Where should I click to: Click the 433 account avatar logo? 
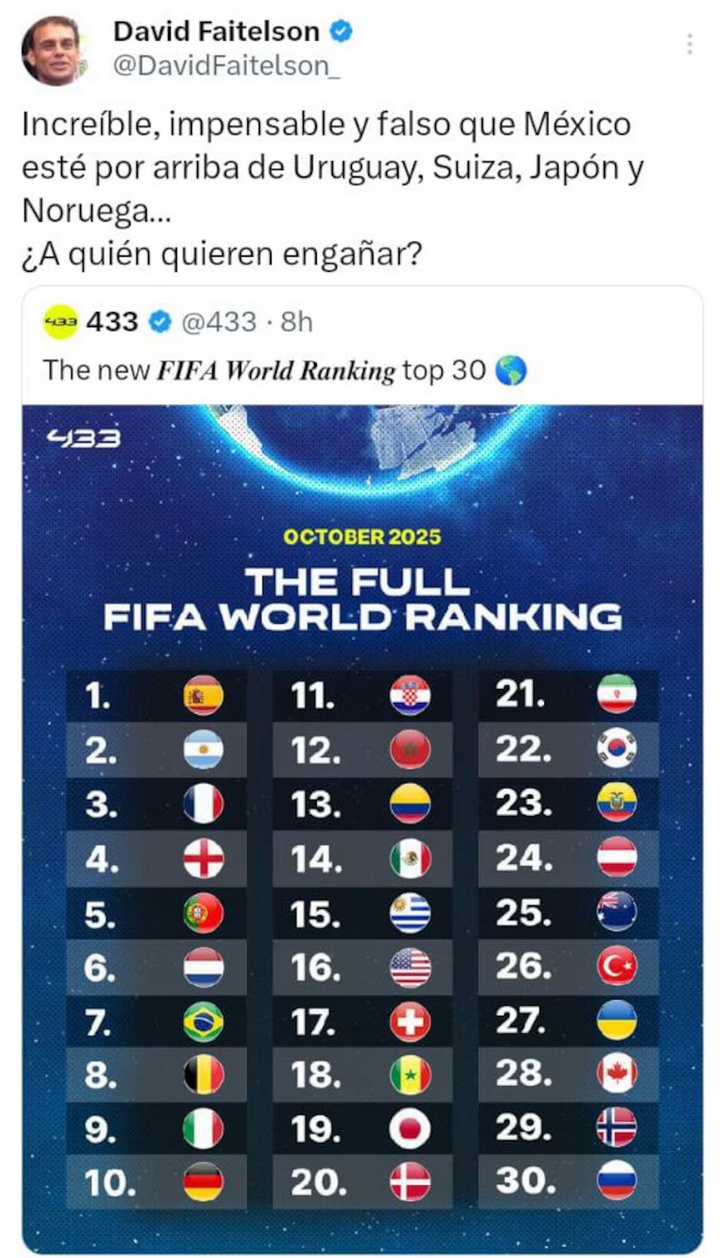coord(60,321)
